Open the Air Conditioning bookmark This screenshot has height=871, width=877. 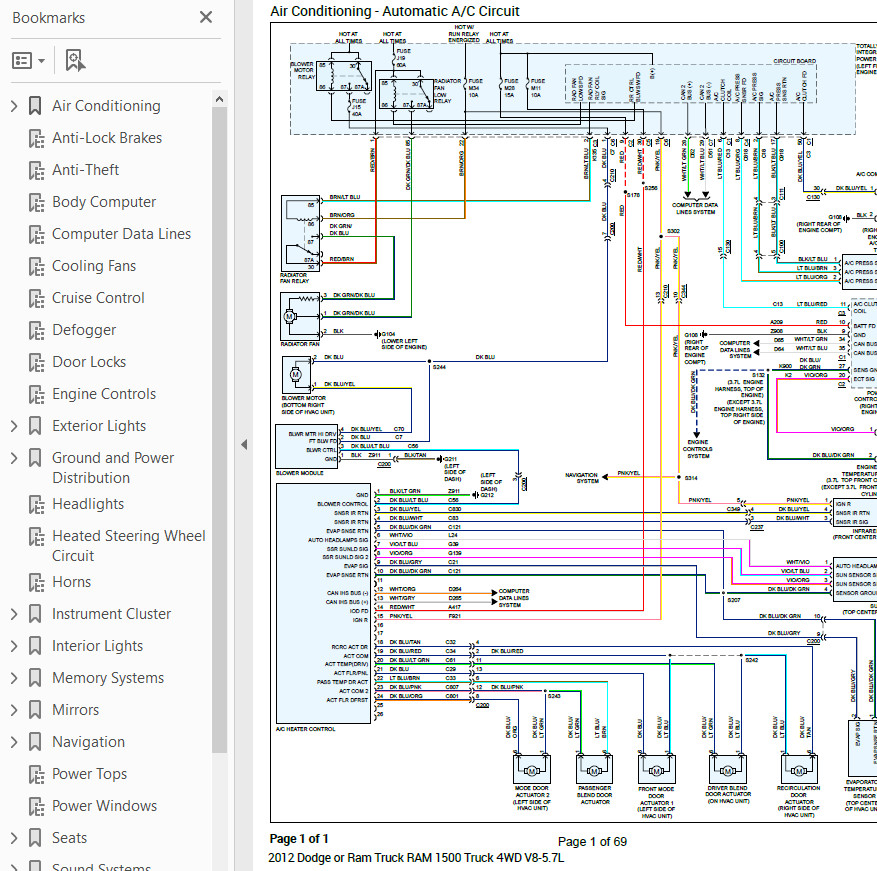click(106, 106)
